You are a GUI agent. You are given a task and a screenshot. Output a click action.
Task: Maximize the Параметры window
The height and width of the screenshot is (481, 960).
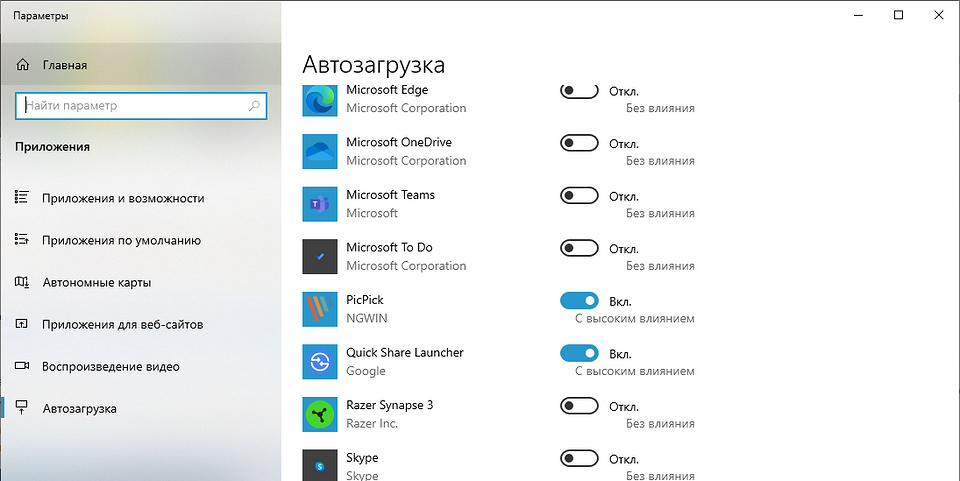pos(898,16)
